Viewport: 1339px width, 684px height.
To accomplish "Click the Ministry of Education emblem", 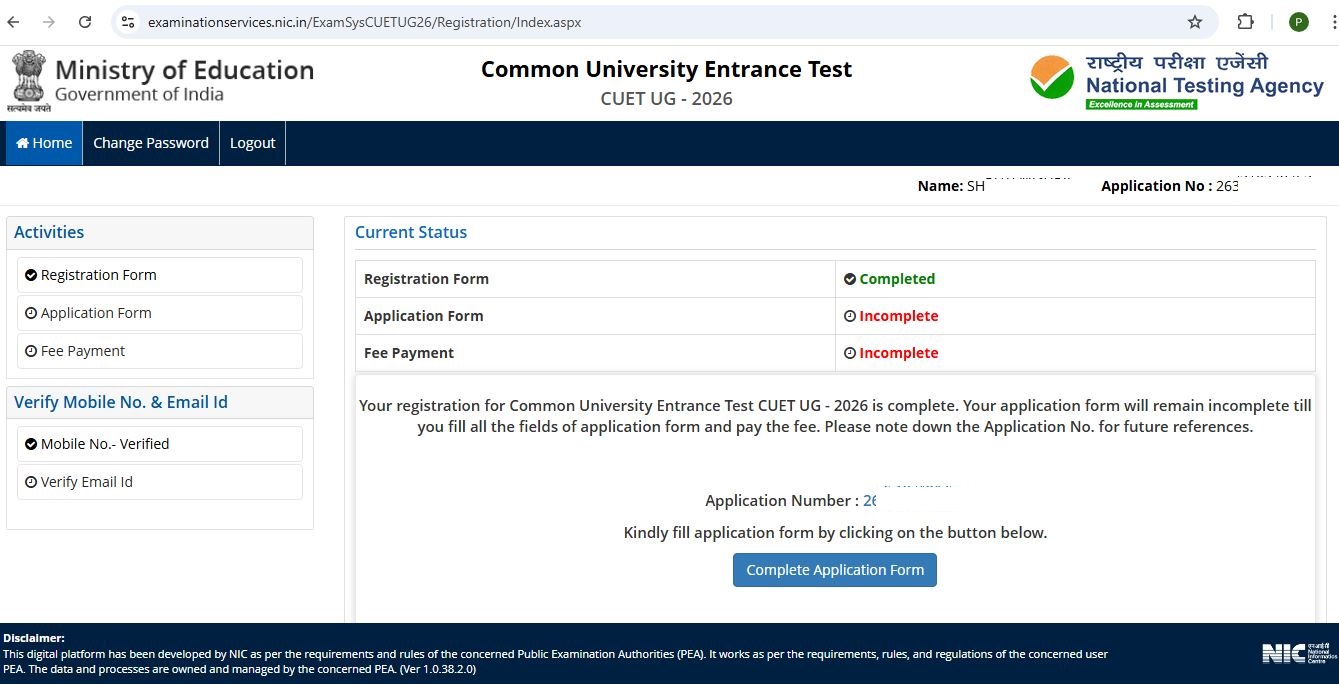I will pos(27,79).
